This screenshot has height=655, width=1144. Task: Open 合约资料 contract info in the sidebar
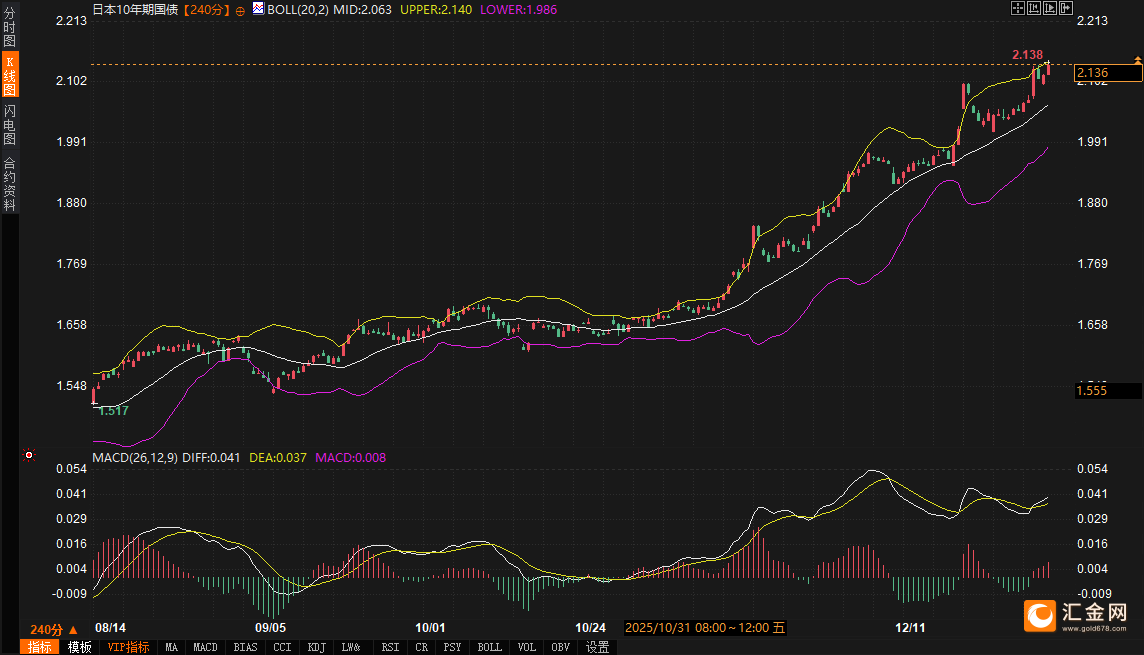click(10, 184)
